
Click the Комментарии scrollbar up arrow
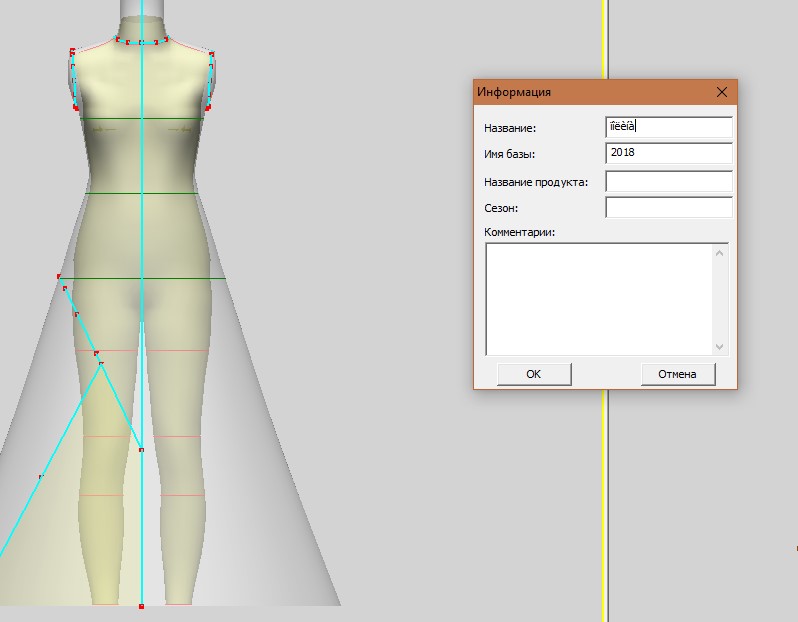(719, 253)
